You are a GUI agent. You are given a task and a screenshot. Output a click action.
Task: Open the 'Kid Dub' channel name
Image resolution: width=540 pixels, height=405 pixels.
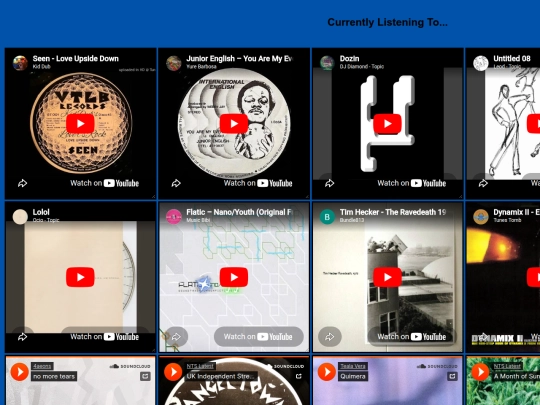click(42, 66)
